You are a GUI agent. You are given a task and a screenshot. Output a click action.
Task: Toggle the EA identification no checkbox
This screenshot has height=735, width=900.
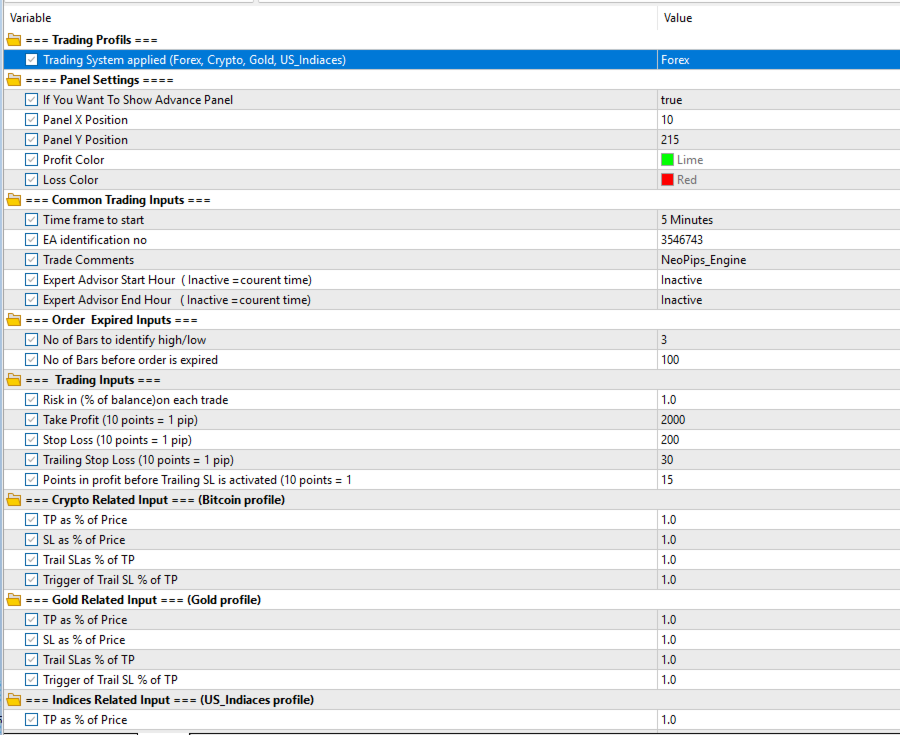[x=32, y=240]
